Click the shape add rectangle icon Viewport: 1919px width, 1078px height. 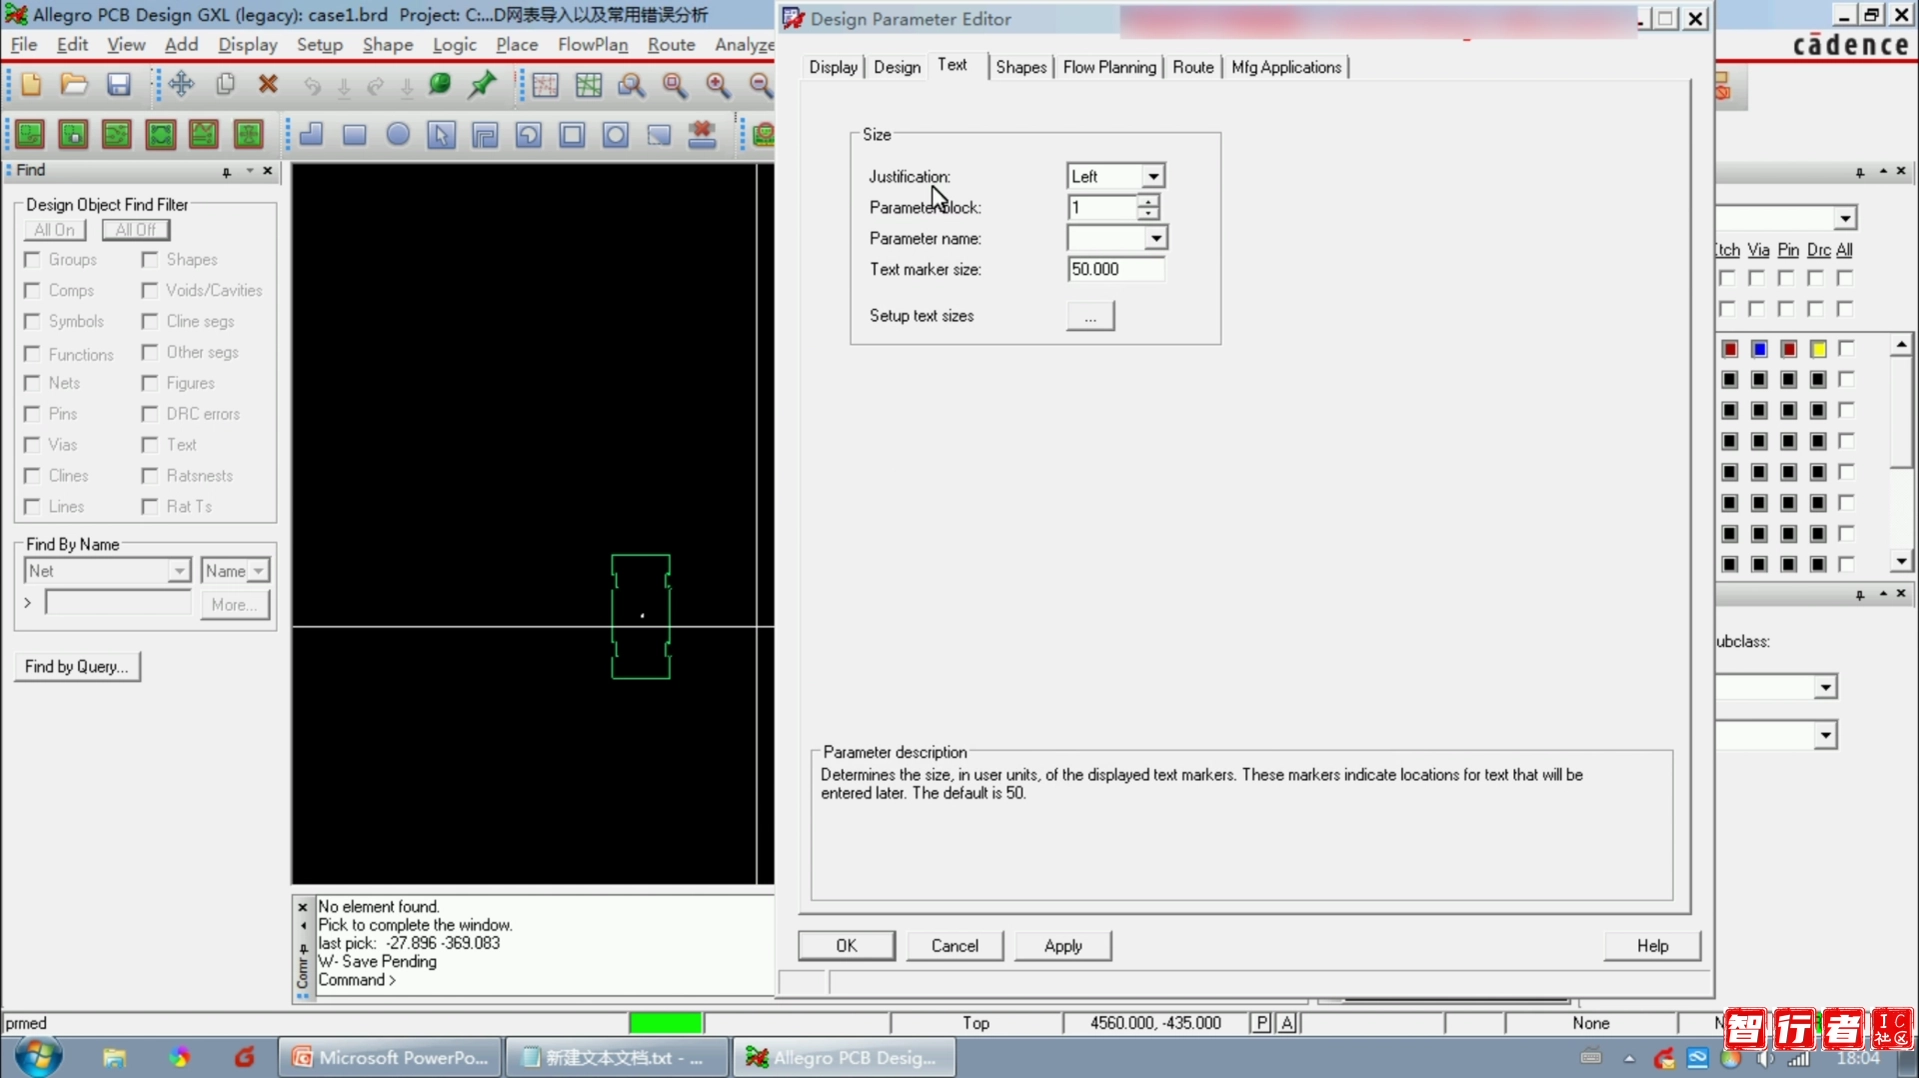click(354, 134)
